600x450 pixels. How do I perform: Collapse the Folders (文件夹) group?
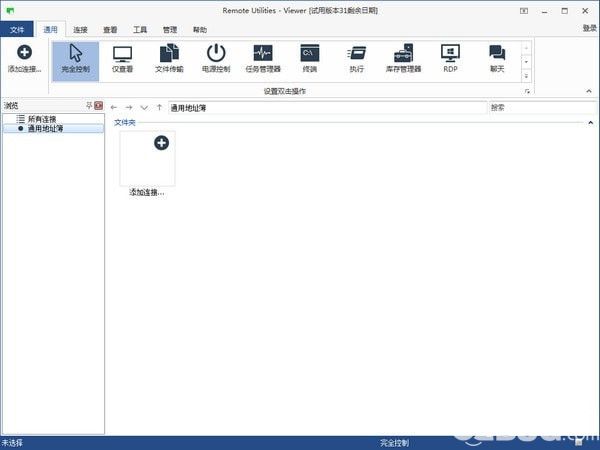[590, 123]
